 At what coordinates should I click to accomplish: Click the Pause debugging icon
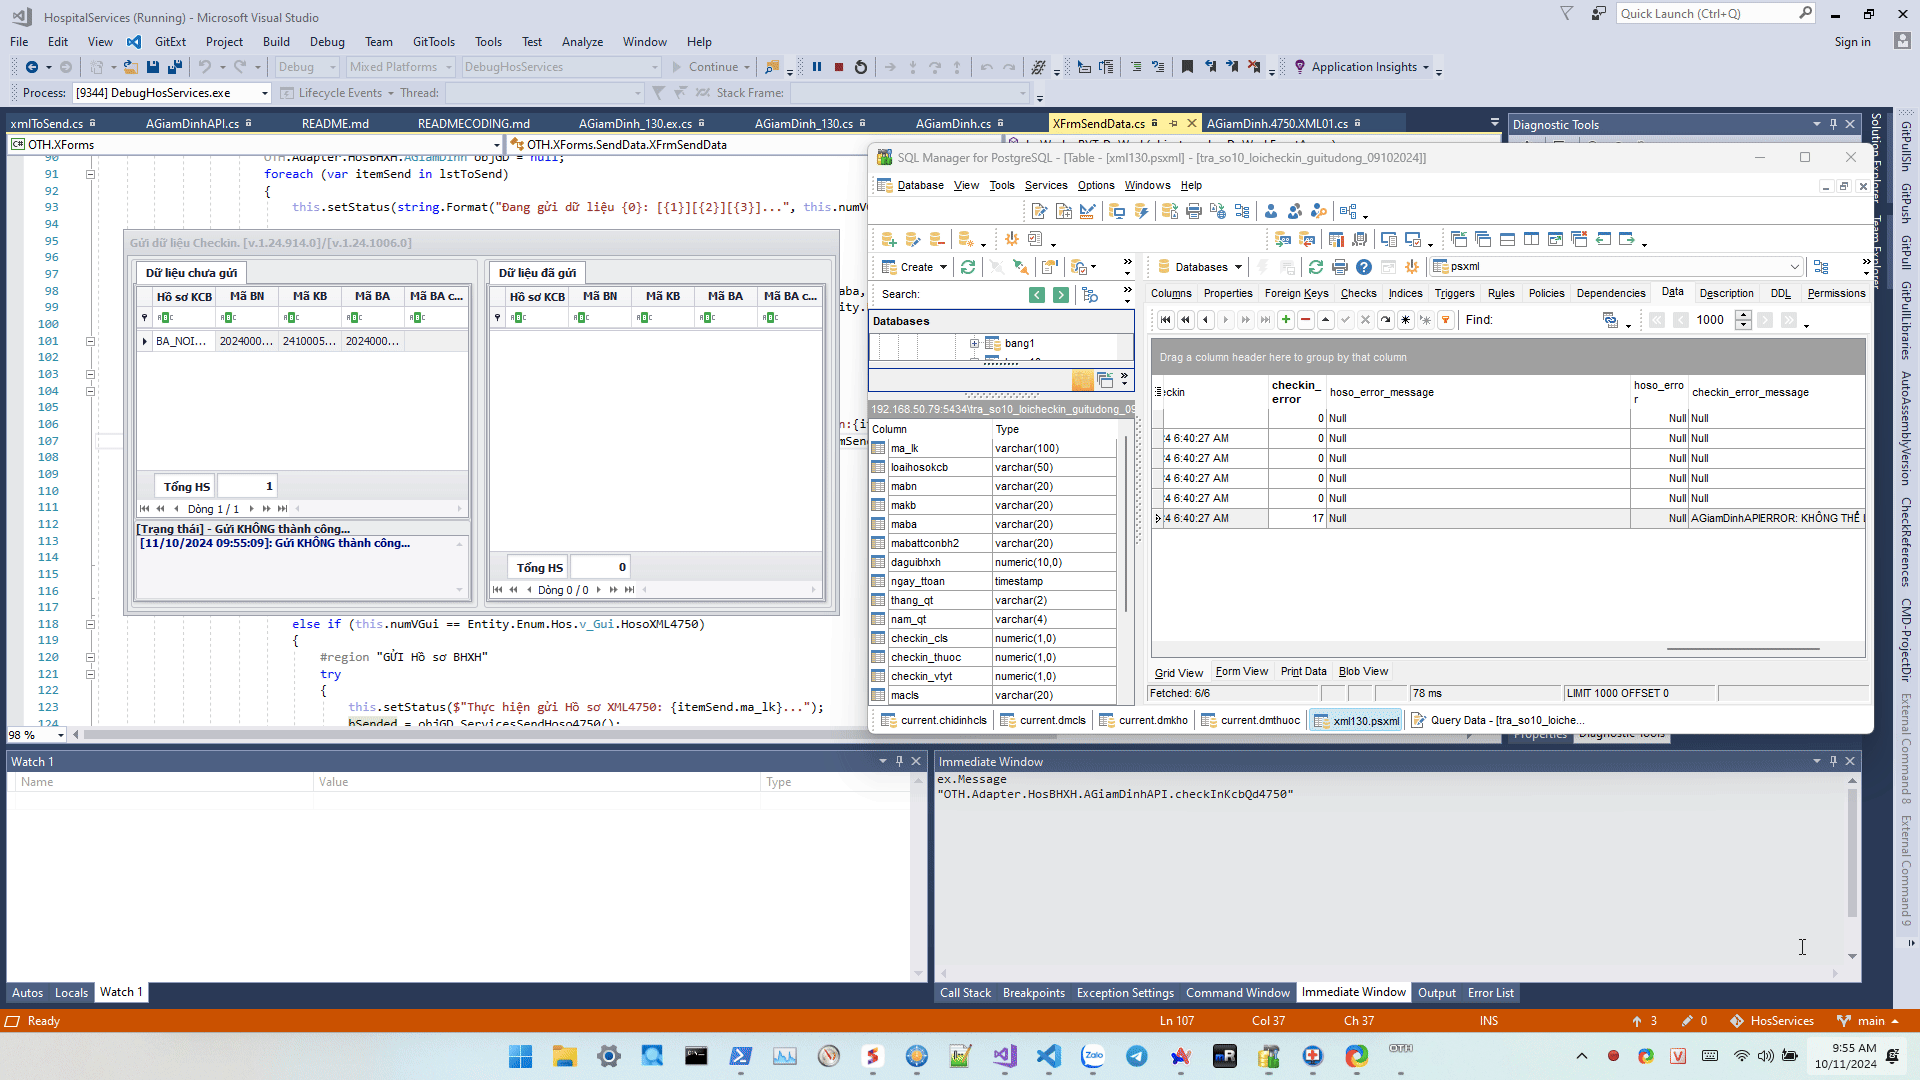coord(817,67)
